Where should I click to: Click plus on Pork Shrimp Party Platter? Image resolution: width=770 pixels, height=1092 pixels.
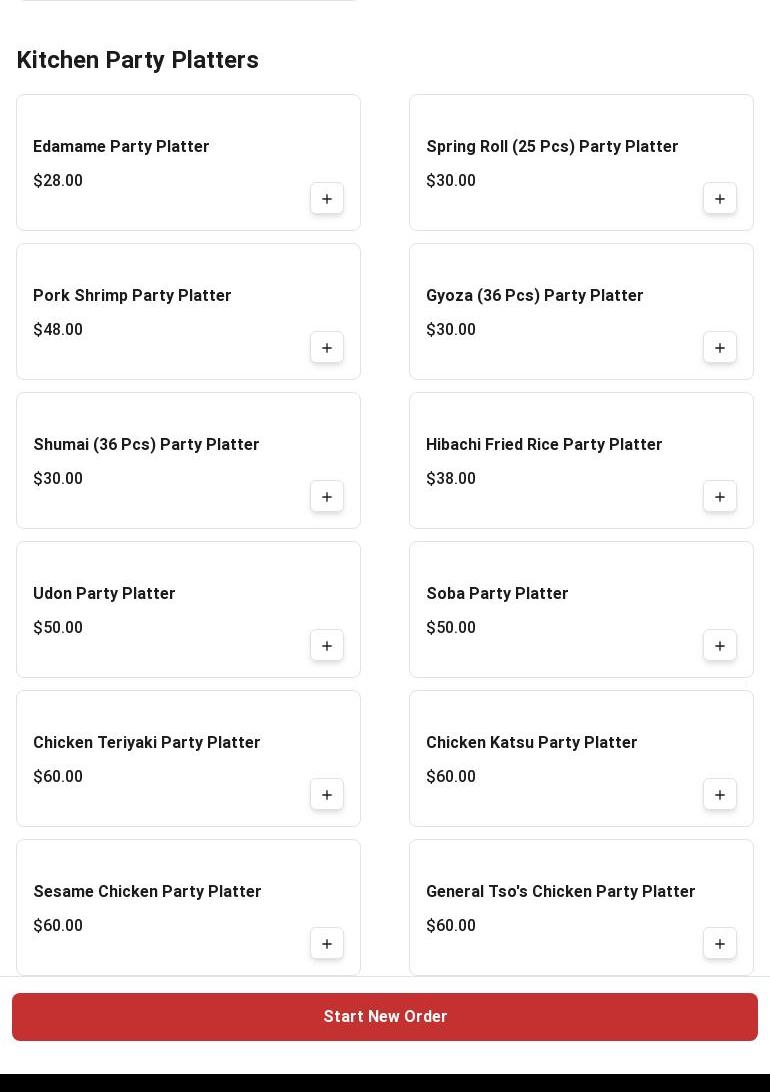[327, 348]
